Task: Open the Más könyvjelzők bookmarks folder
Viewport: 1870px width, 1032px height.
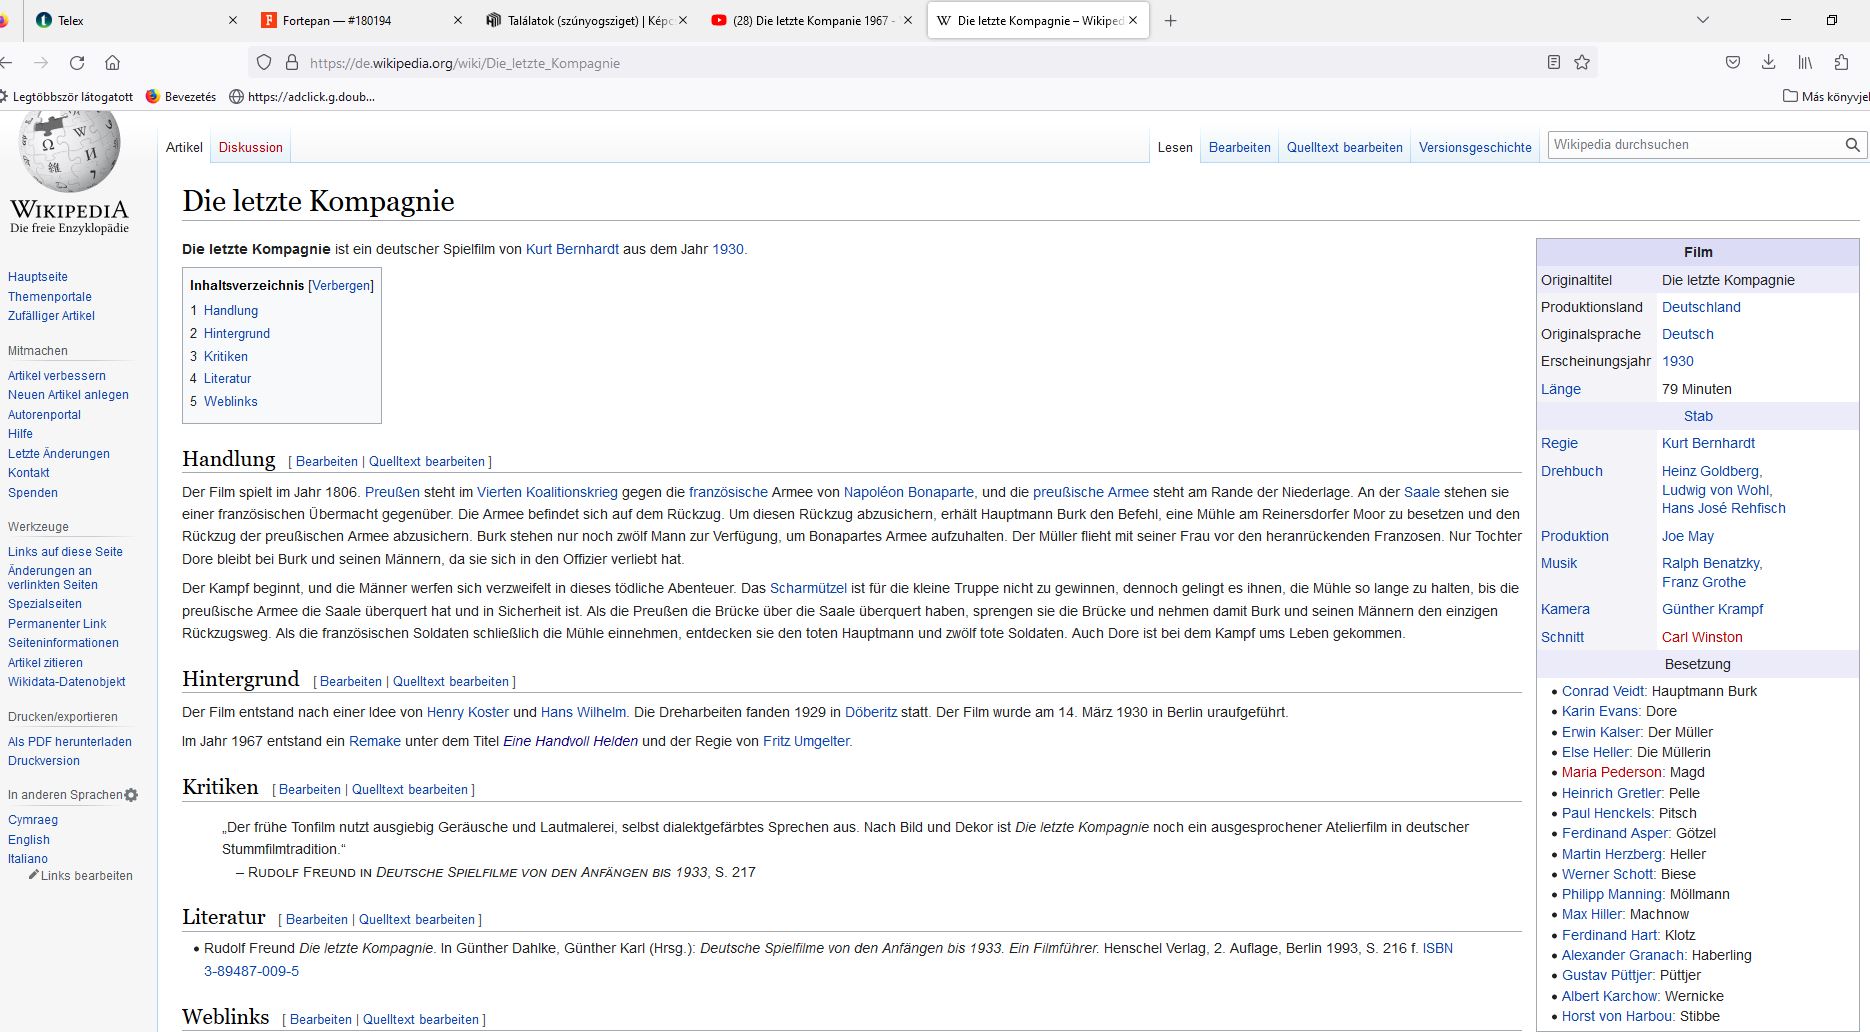Action: (x=1825, y=97)
